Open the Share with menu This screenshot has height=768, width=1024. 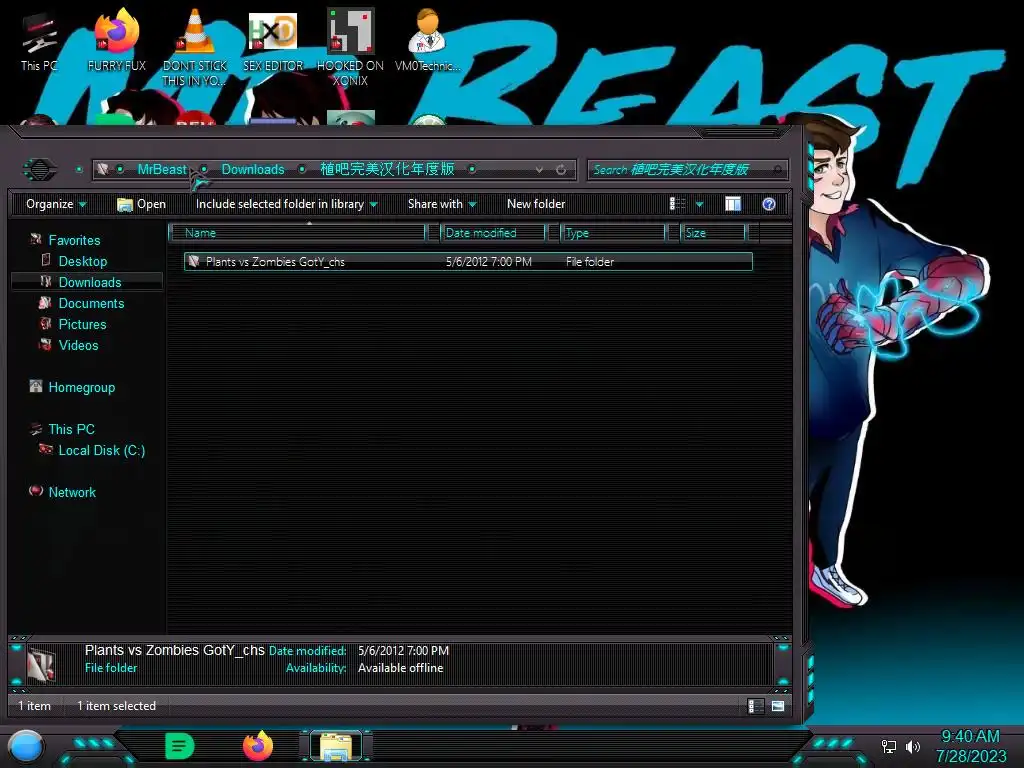coord(442,204)
